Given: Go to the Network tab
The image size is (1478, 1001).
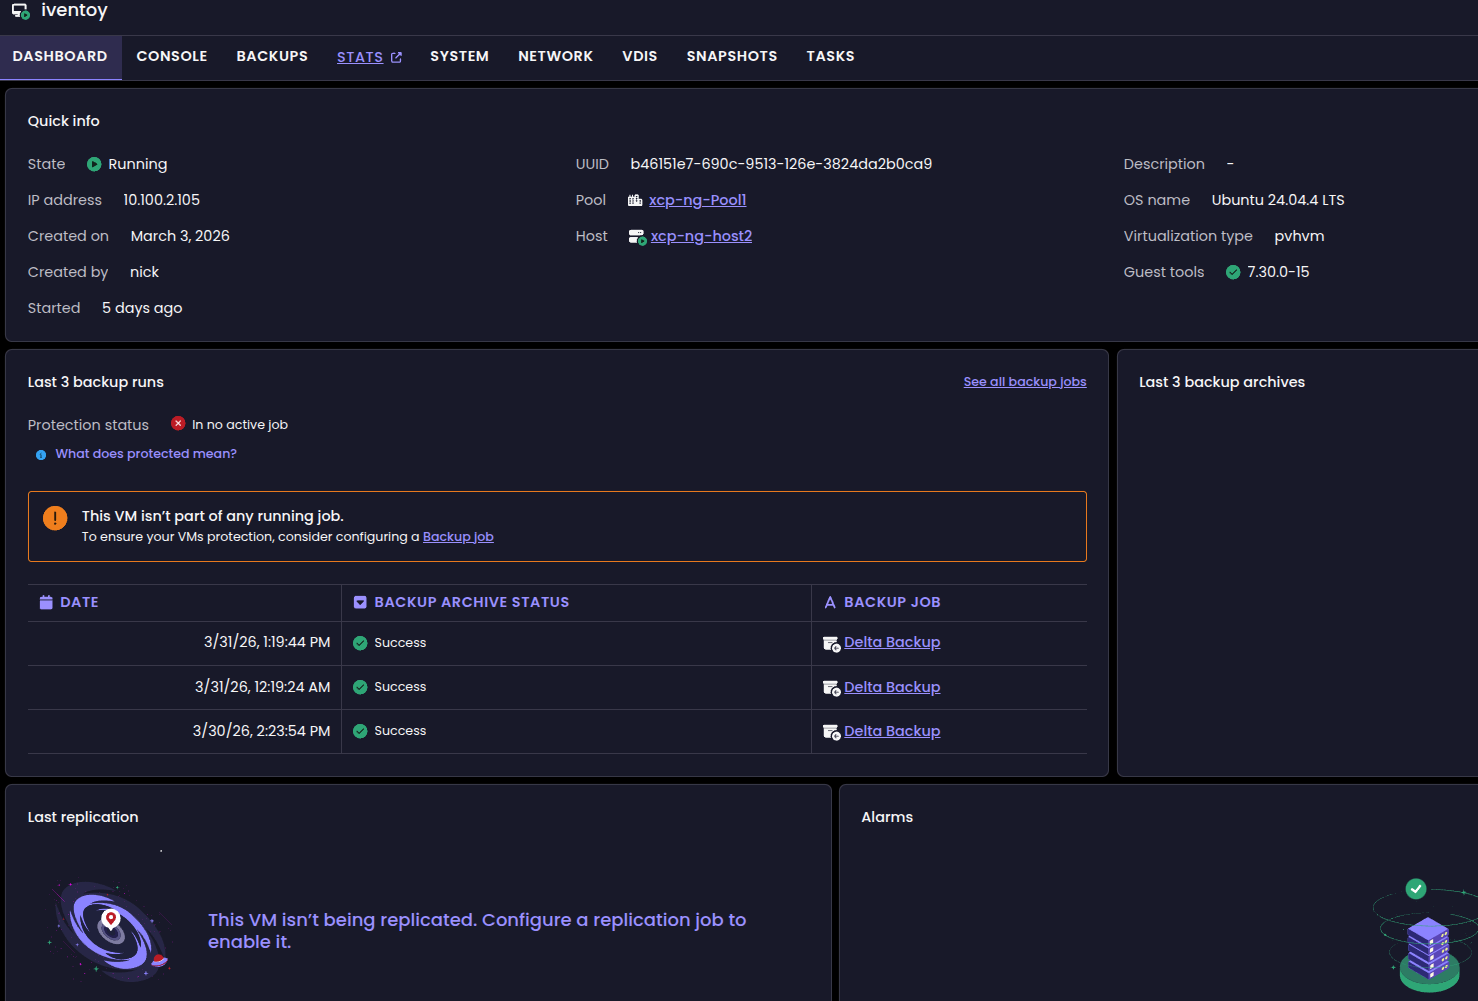Looking at the screenshot, I should (x=555, y=57).
